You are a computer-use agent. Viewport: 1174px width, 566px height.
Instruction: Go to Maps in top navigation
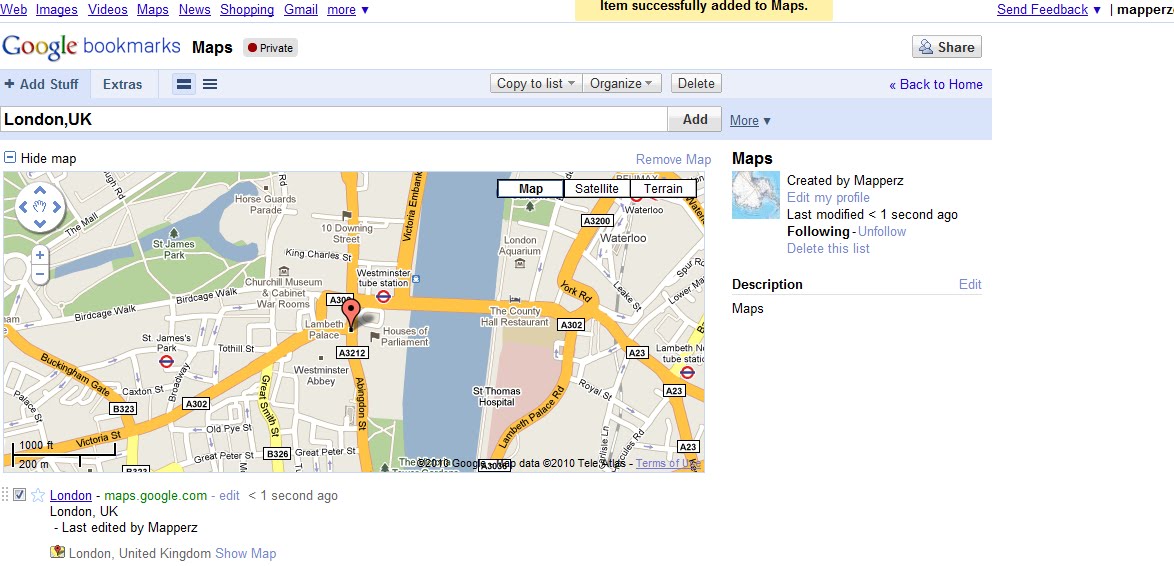(153, 10)
